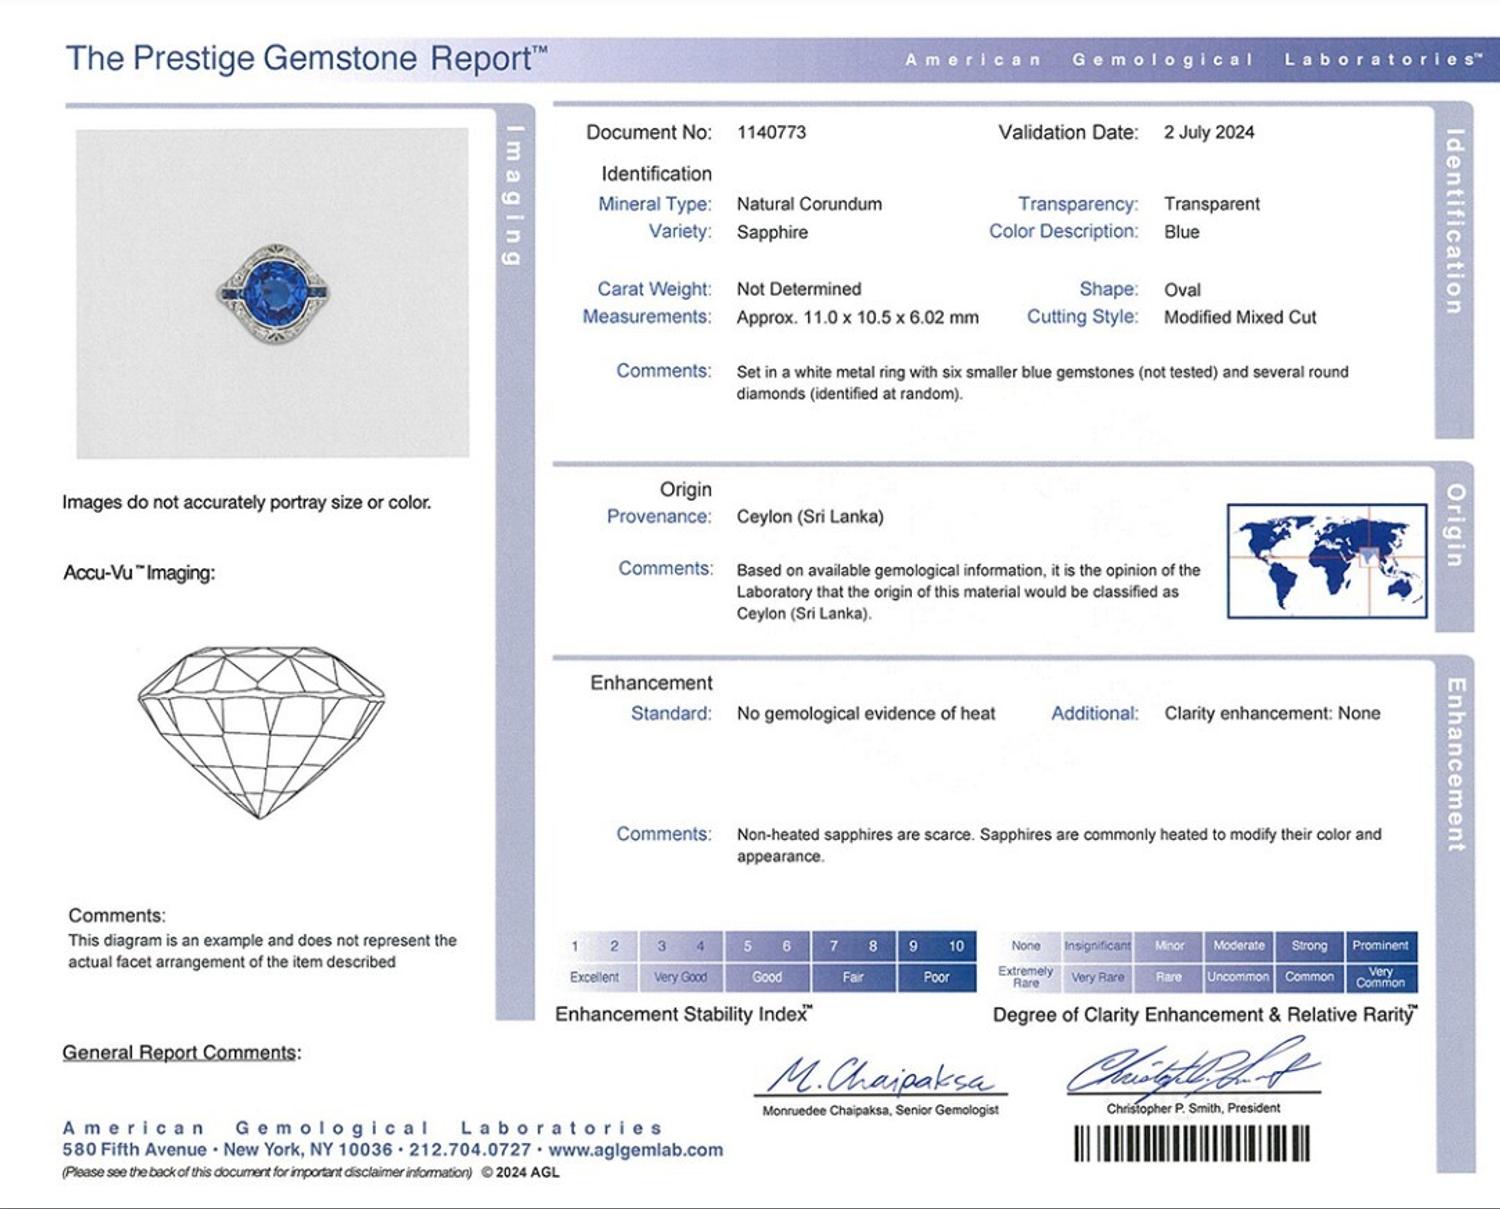Image resolution: width=1500 pixels, height=1209 pixels.
Task: Click the 'Extremely Rare' rarity cell
Action: [1026, 977]
